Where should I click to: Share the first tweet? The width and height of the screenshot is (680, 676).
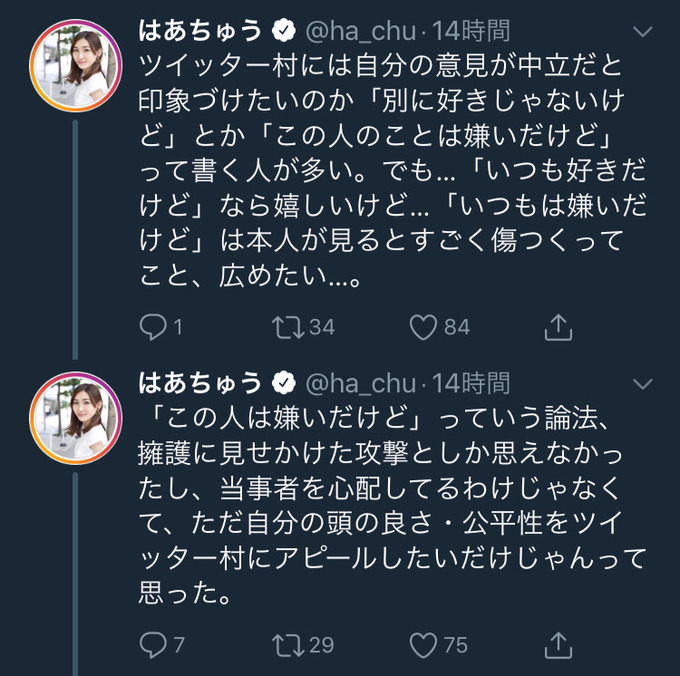(x=558, y=327)
